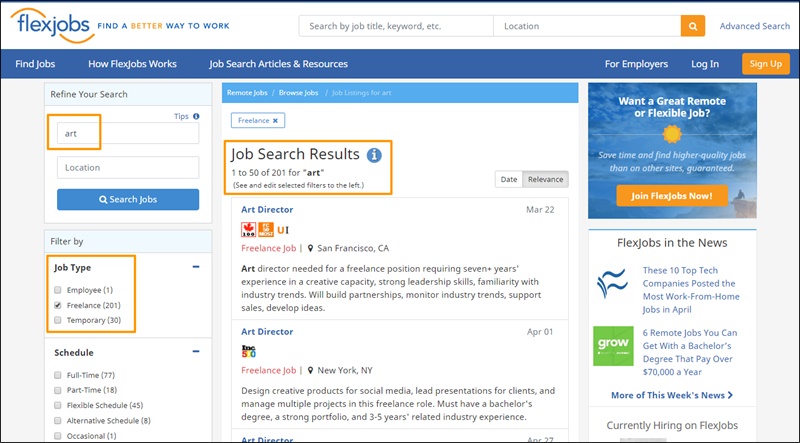Click the Remote Jobs breadcrumb
Viewport: 800px width, 443px height.
(247, 93)
